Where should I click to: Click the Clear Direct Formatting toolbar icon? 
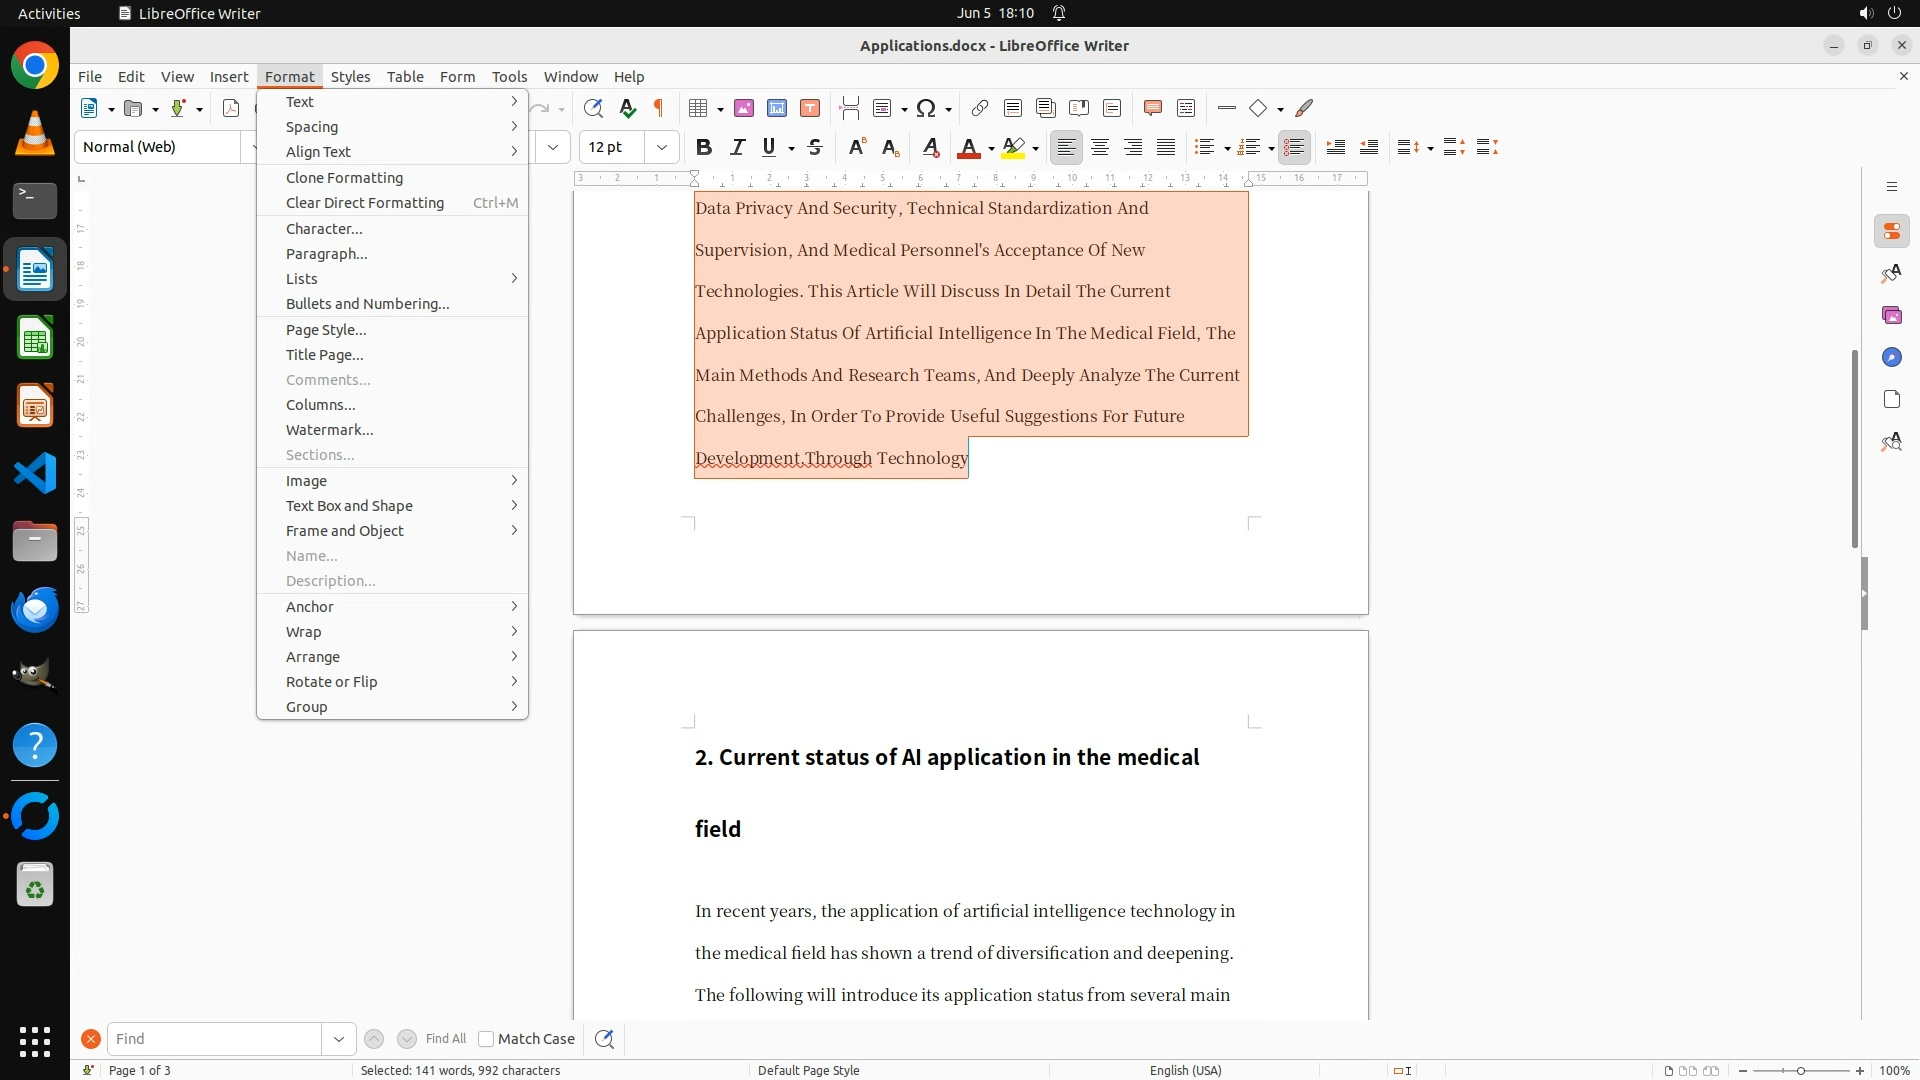coord(930,147)
